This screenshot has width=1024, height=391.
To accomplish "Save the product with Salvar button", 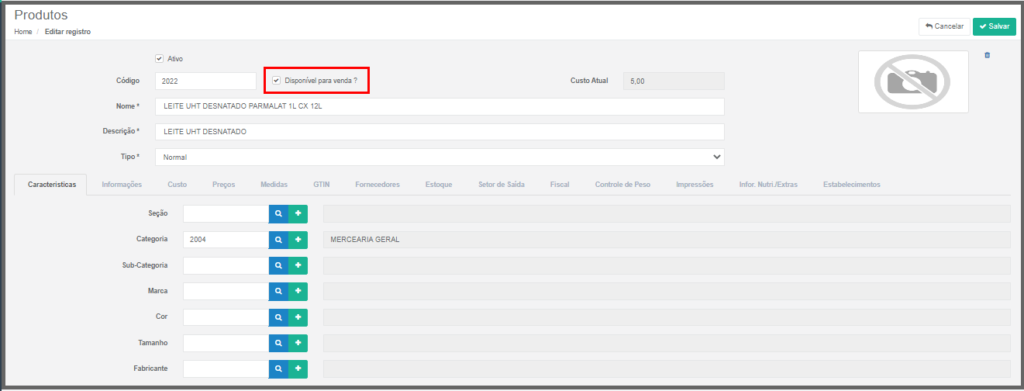I will pyautogui.click(x=994, y=27).
